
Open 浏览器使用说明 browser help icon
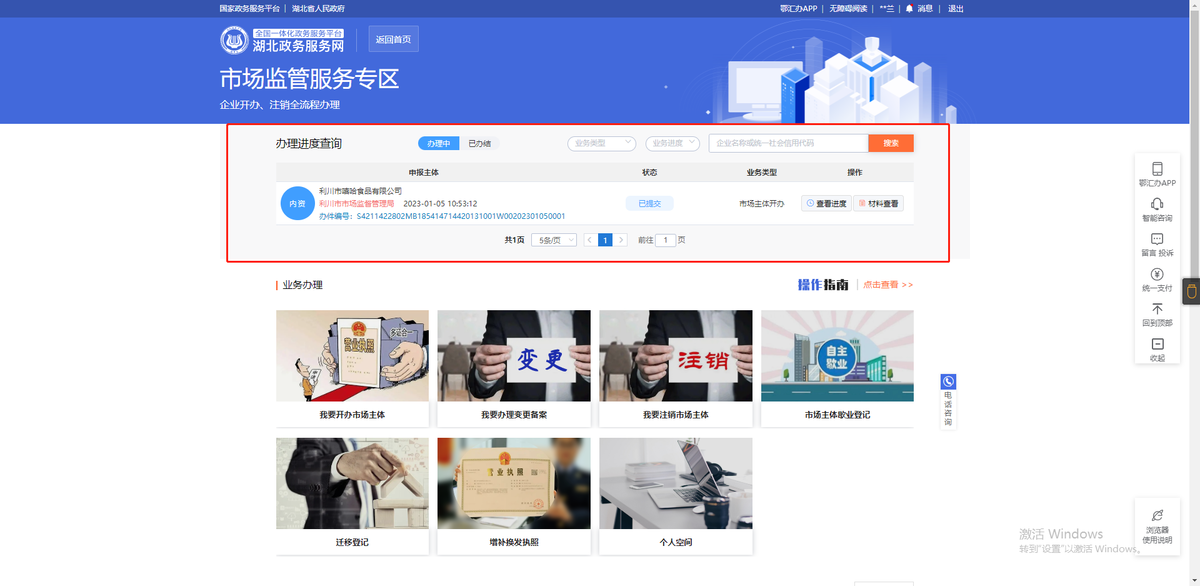point(1157,515)
